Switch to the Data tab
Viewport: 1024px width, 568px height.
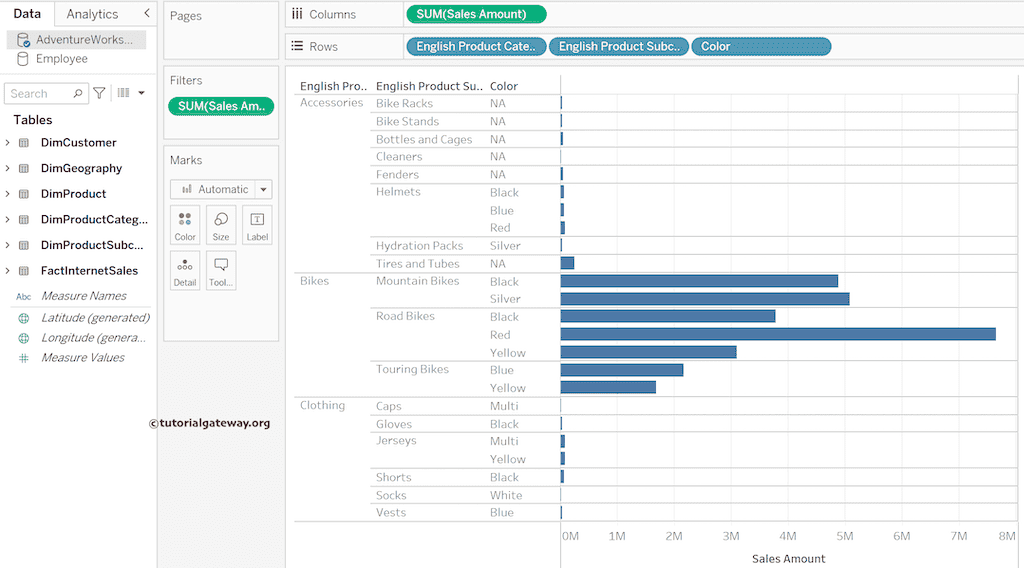[x=27, y=14]
